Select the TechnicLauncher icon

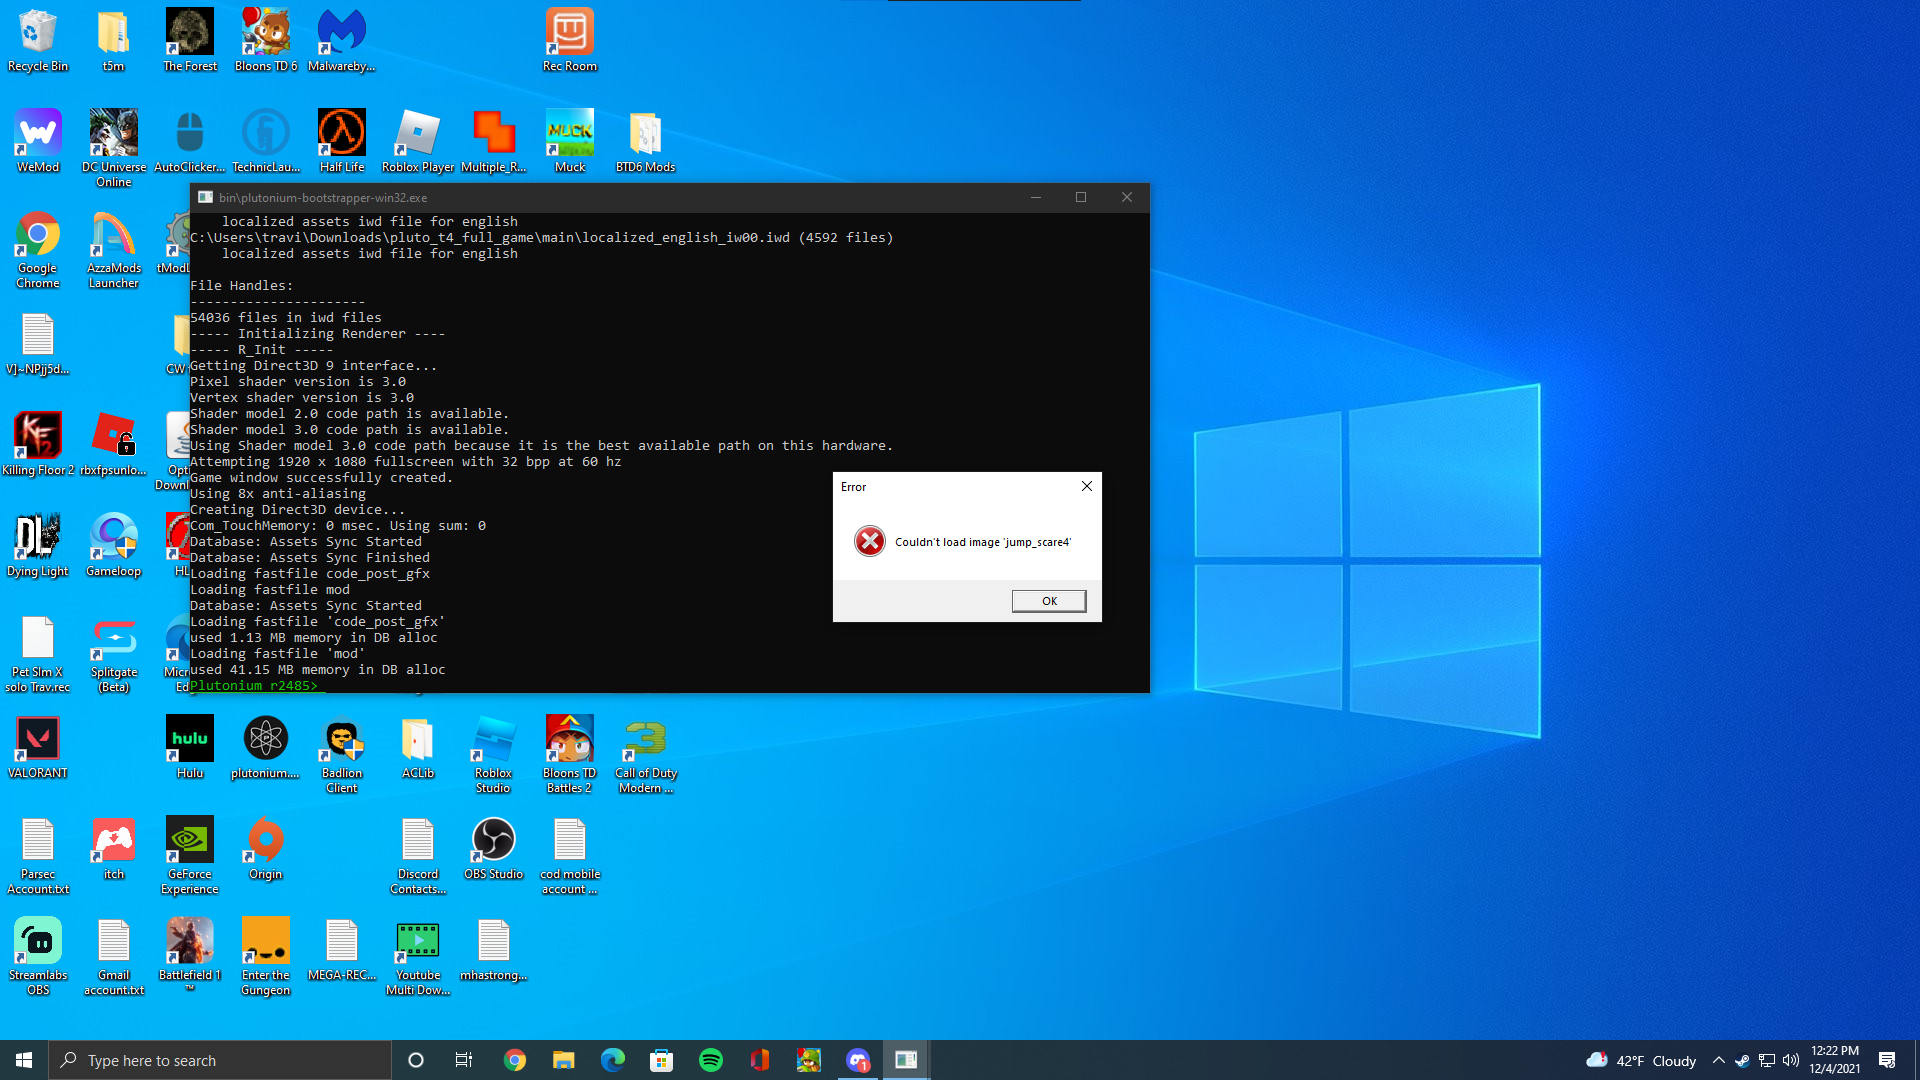coord(266,142)
